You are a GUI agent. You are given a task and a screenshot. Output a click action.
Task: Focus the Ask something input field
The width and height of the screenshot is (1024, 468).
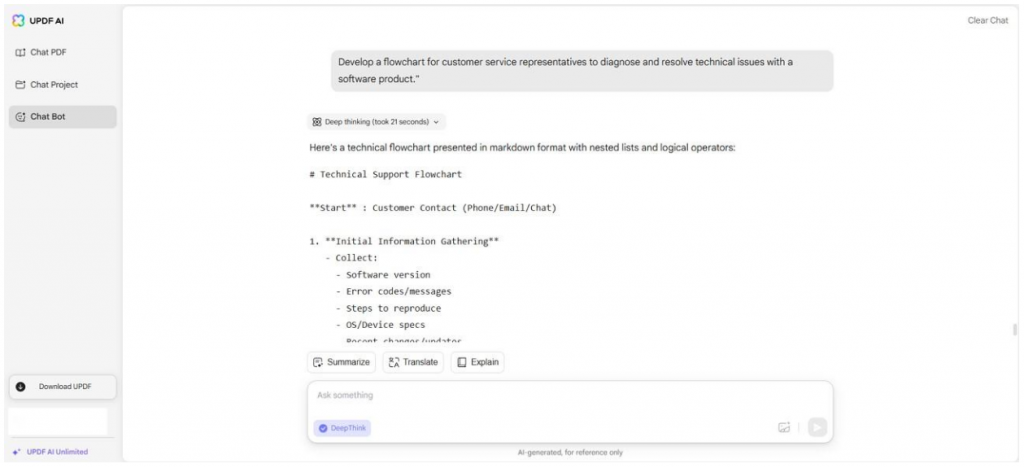570,396
